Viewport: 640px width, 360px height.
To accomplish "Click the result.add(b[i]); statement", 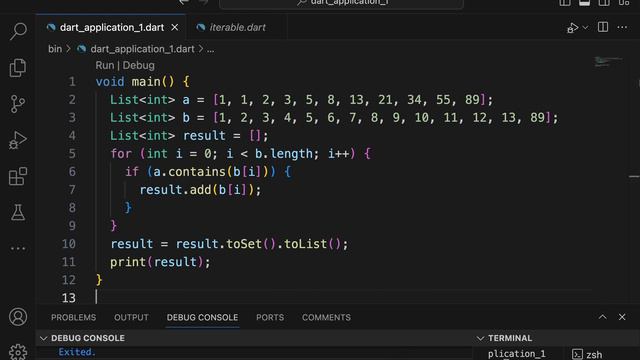I will click(x=200, y=190).
